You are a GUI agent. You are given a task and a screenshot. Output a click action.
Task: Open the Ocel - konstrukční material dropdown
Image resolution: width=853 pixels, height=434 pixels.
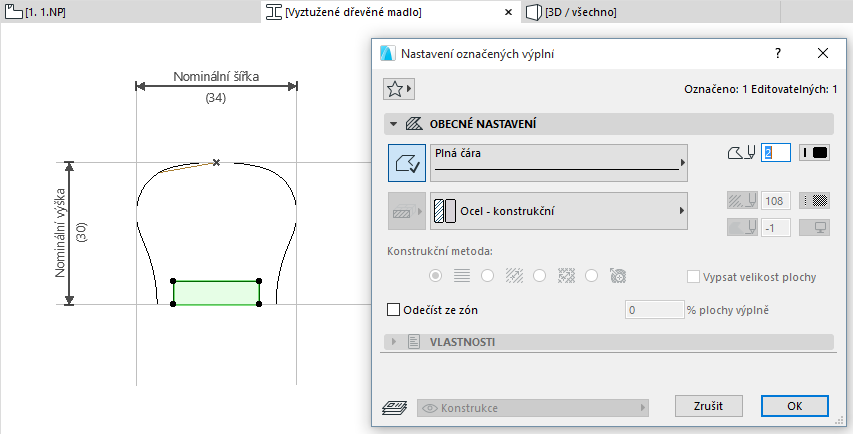(559, 211)
